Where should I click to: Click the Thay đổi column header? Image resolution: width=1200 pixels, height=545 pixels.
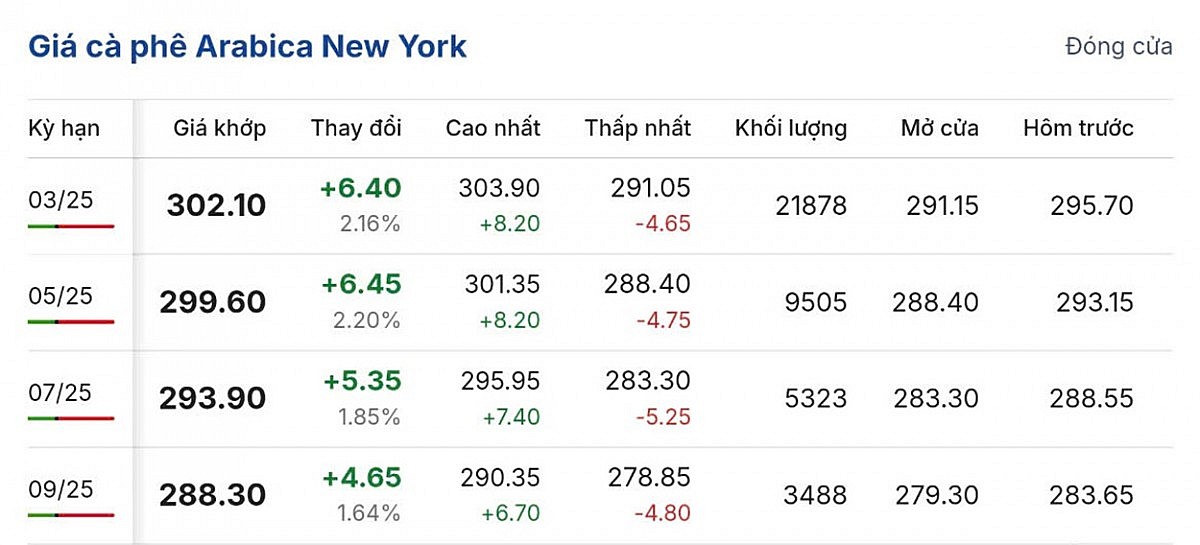[356, 128]
